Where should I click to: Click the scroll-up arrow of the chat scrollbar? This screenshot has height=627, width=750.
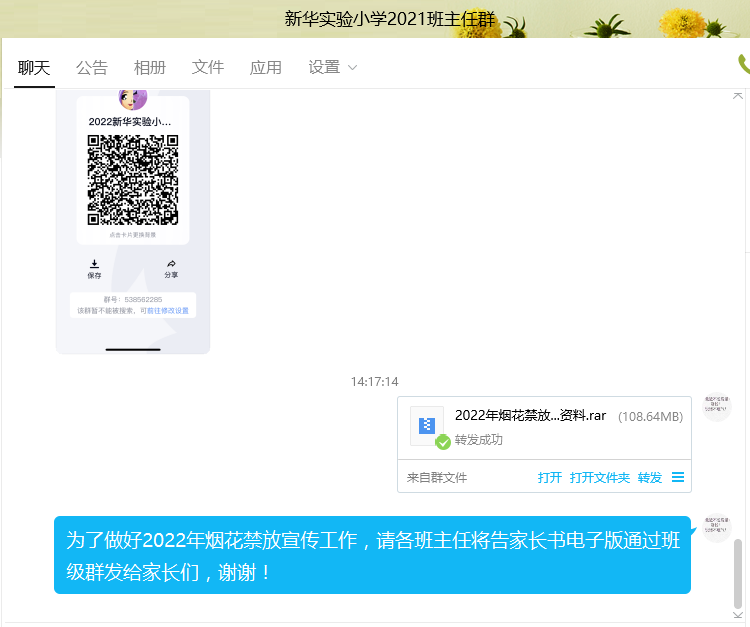(x=738, y=96)
